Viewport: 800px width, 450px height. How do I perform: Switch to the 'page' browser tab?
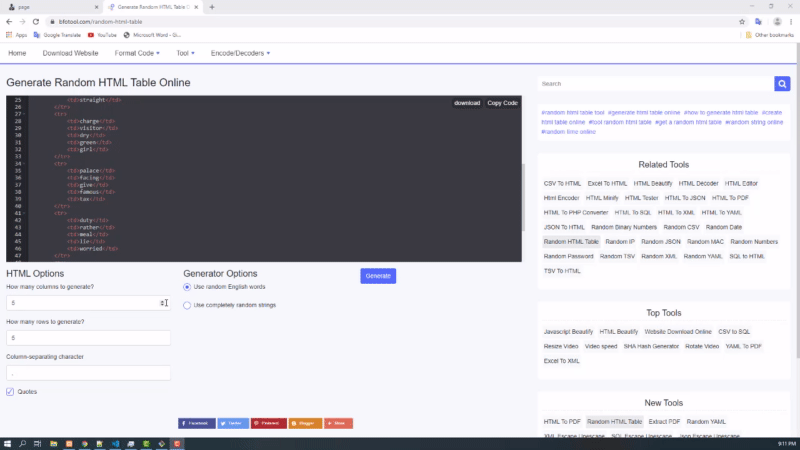(51, 7)
